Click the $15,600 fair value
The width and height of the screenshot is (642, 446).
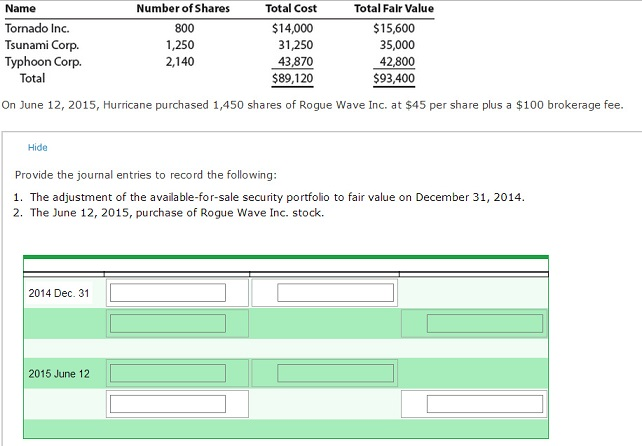tap(394, 28)
